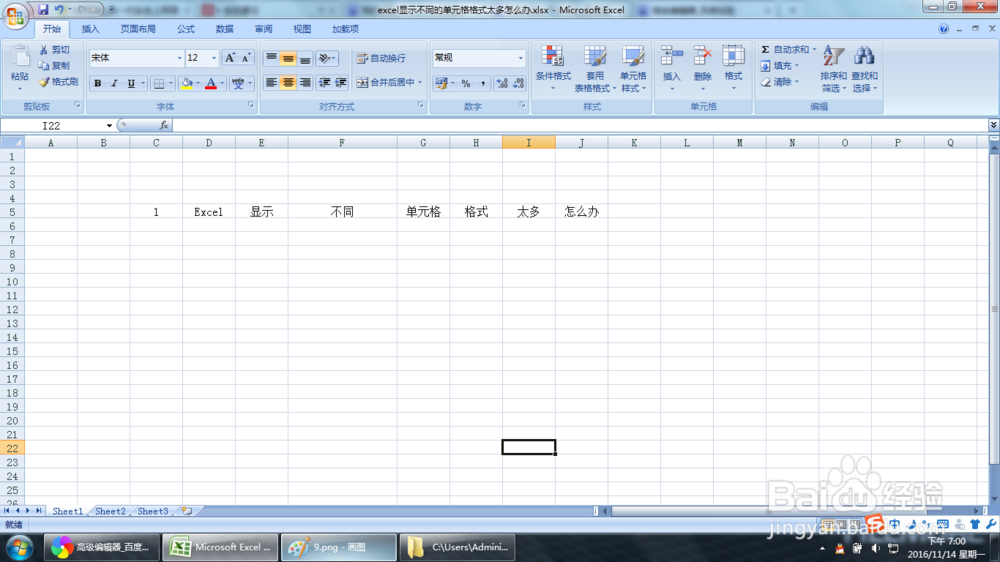The height and width of the screenshot is (562, 1000).
Task: Save the workbook from quick access toolbar
Action: [43, 10]
